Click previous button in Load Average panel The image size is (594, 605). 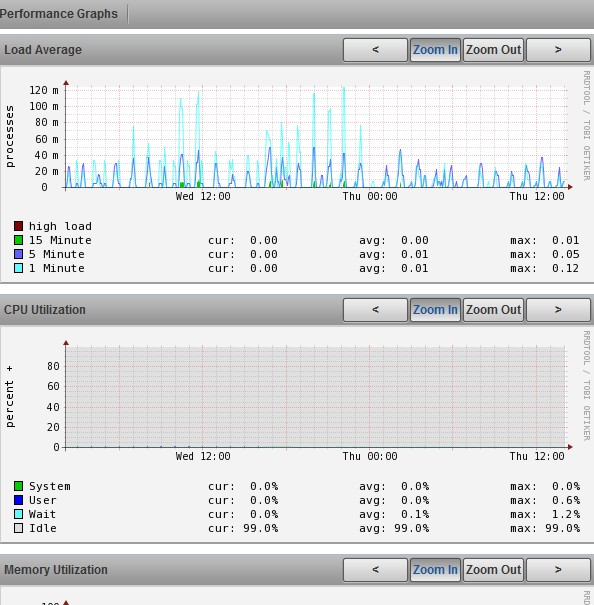point(375,50)
